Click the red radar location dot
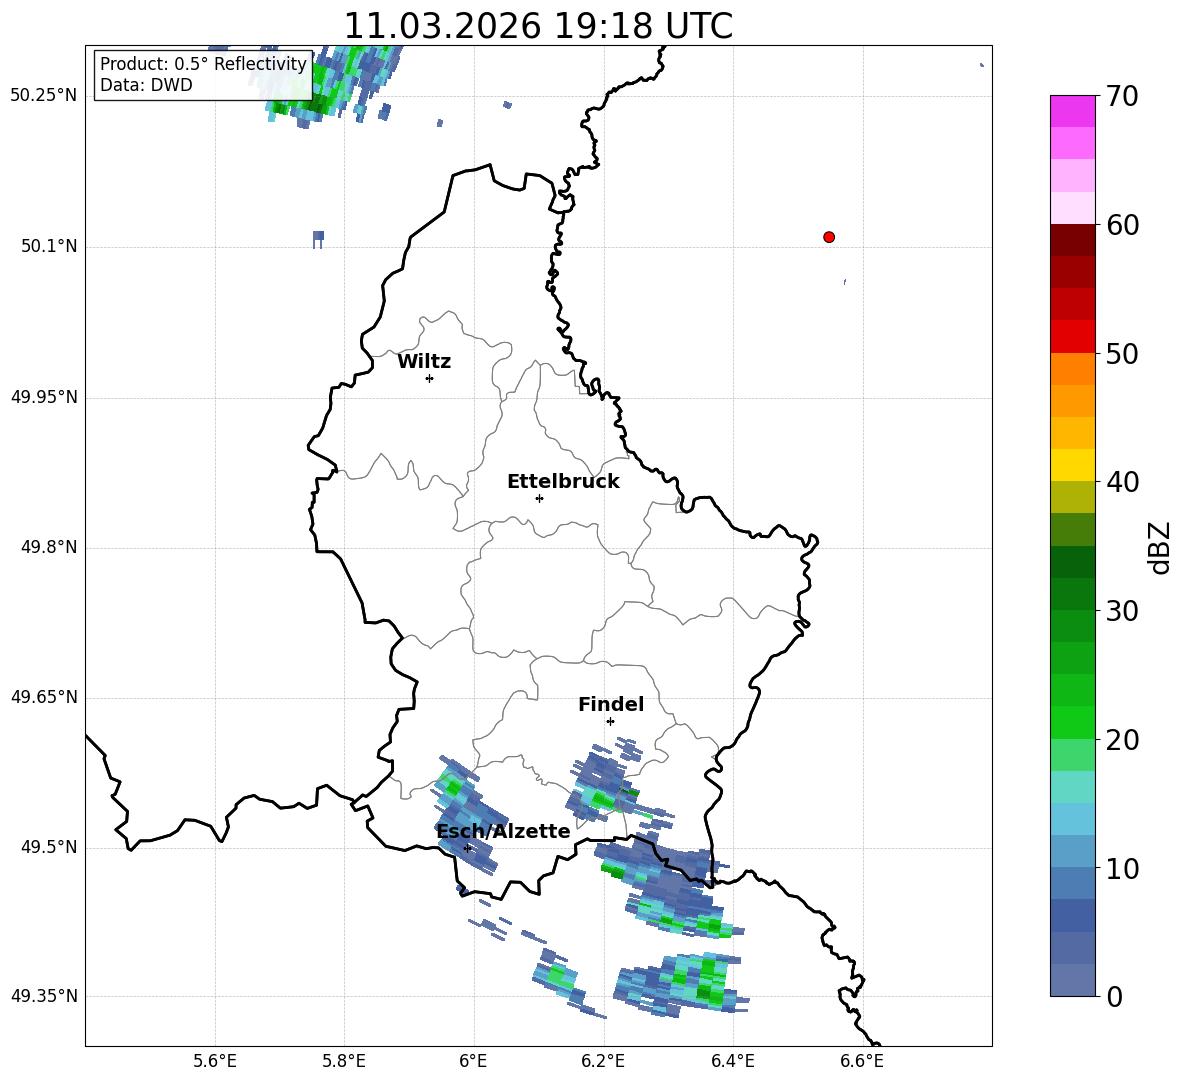The height and width of the screenshot is (1081, 1184). point(829,237)
